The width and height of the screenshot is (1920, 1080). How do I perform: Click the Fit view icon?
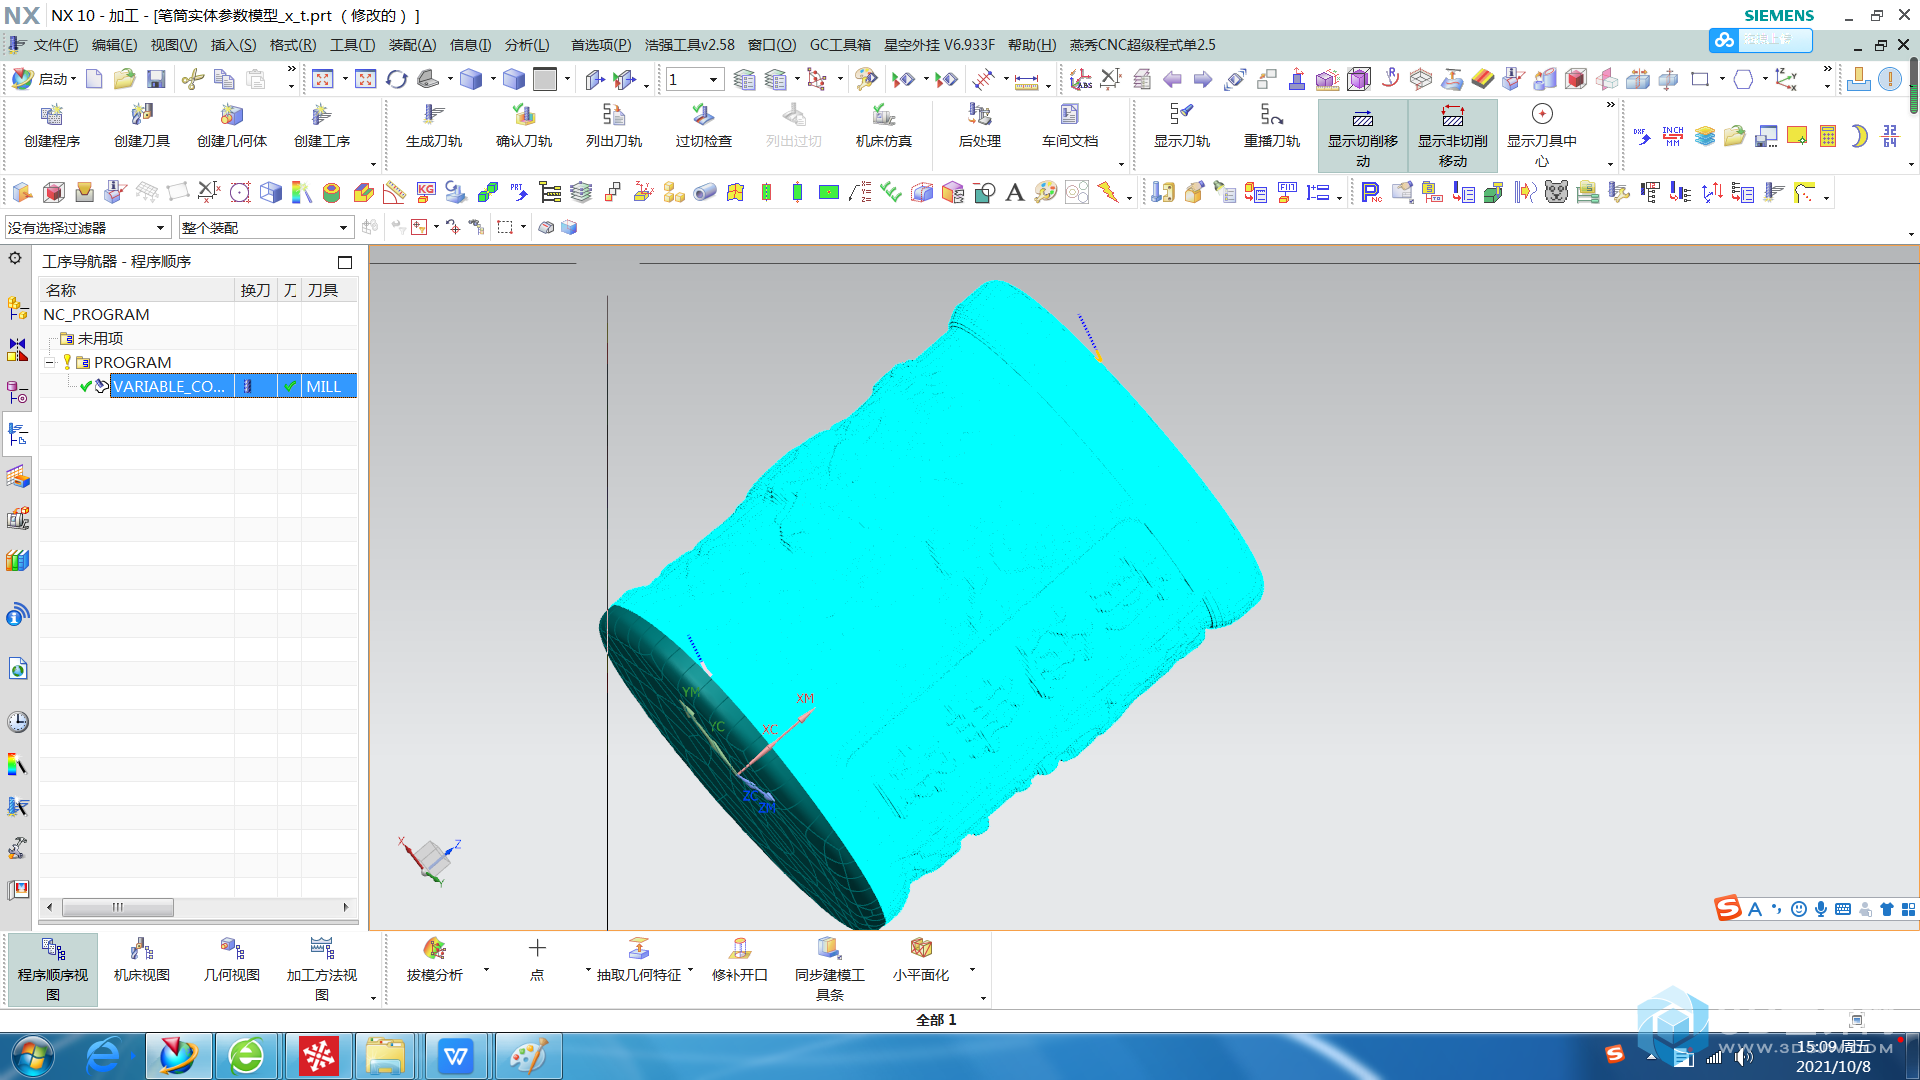click(x=322, y=79)
